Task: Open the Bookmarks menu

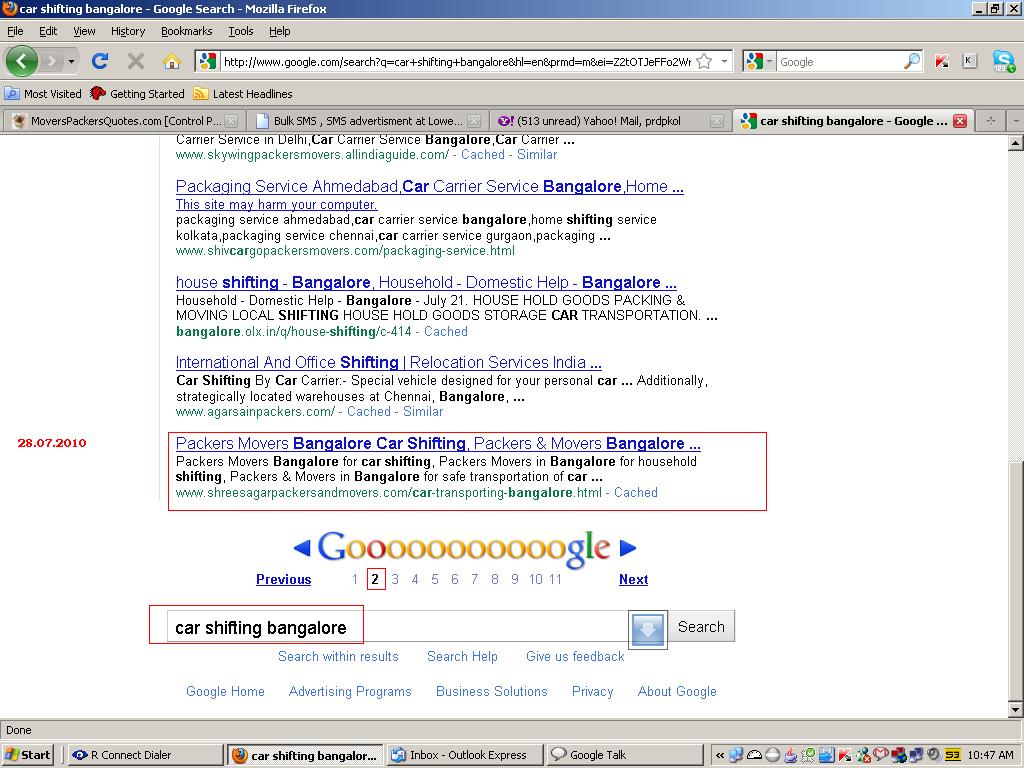Action: 187,31
